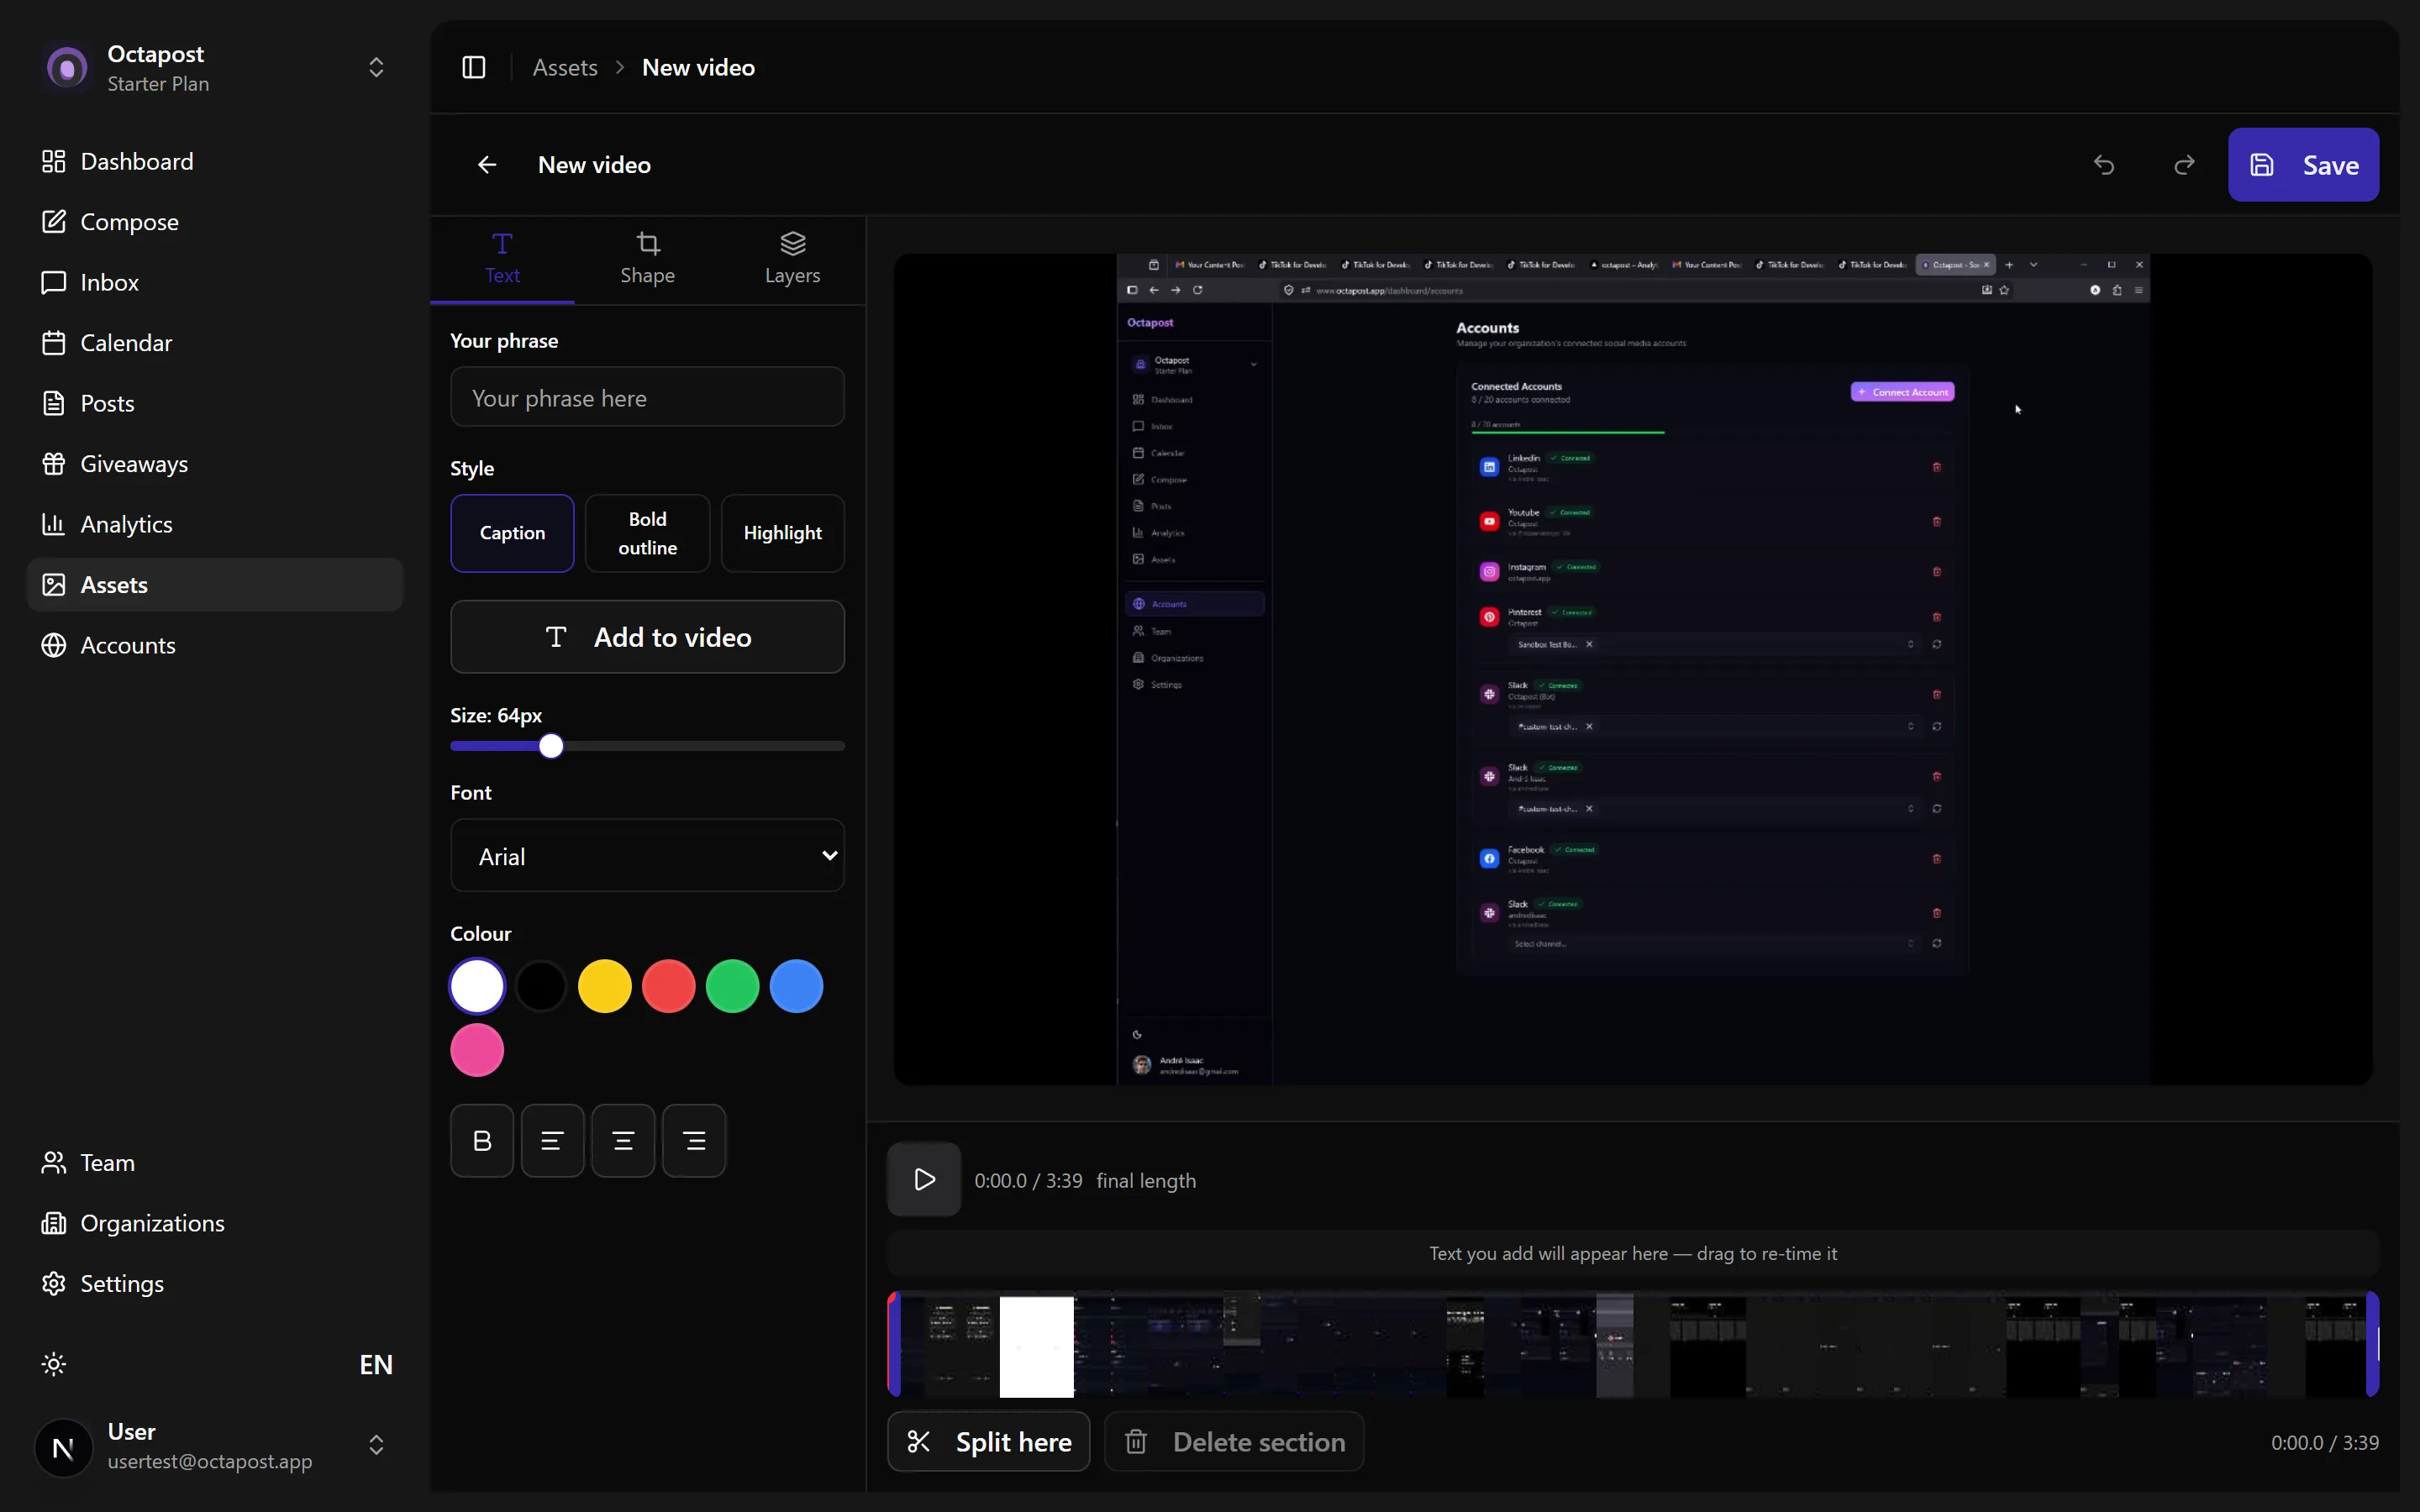Select the Caption style
Viewport: 2420px width, 1512px height.
coord(512,533)
